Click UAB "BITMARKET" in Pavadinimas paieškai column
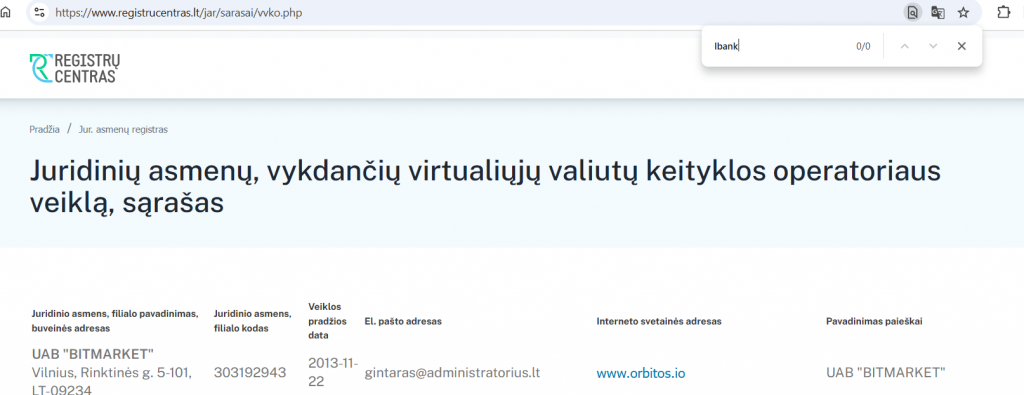The width and height of the screenshot is (1024, 395). pyautogui.click(x=886, y=373)
